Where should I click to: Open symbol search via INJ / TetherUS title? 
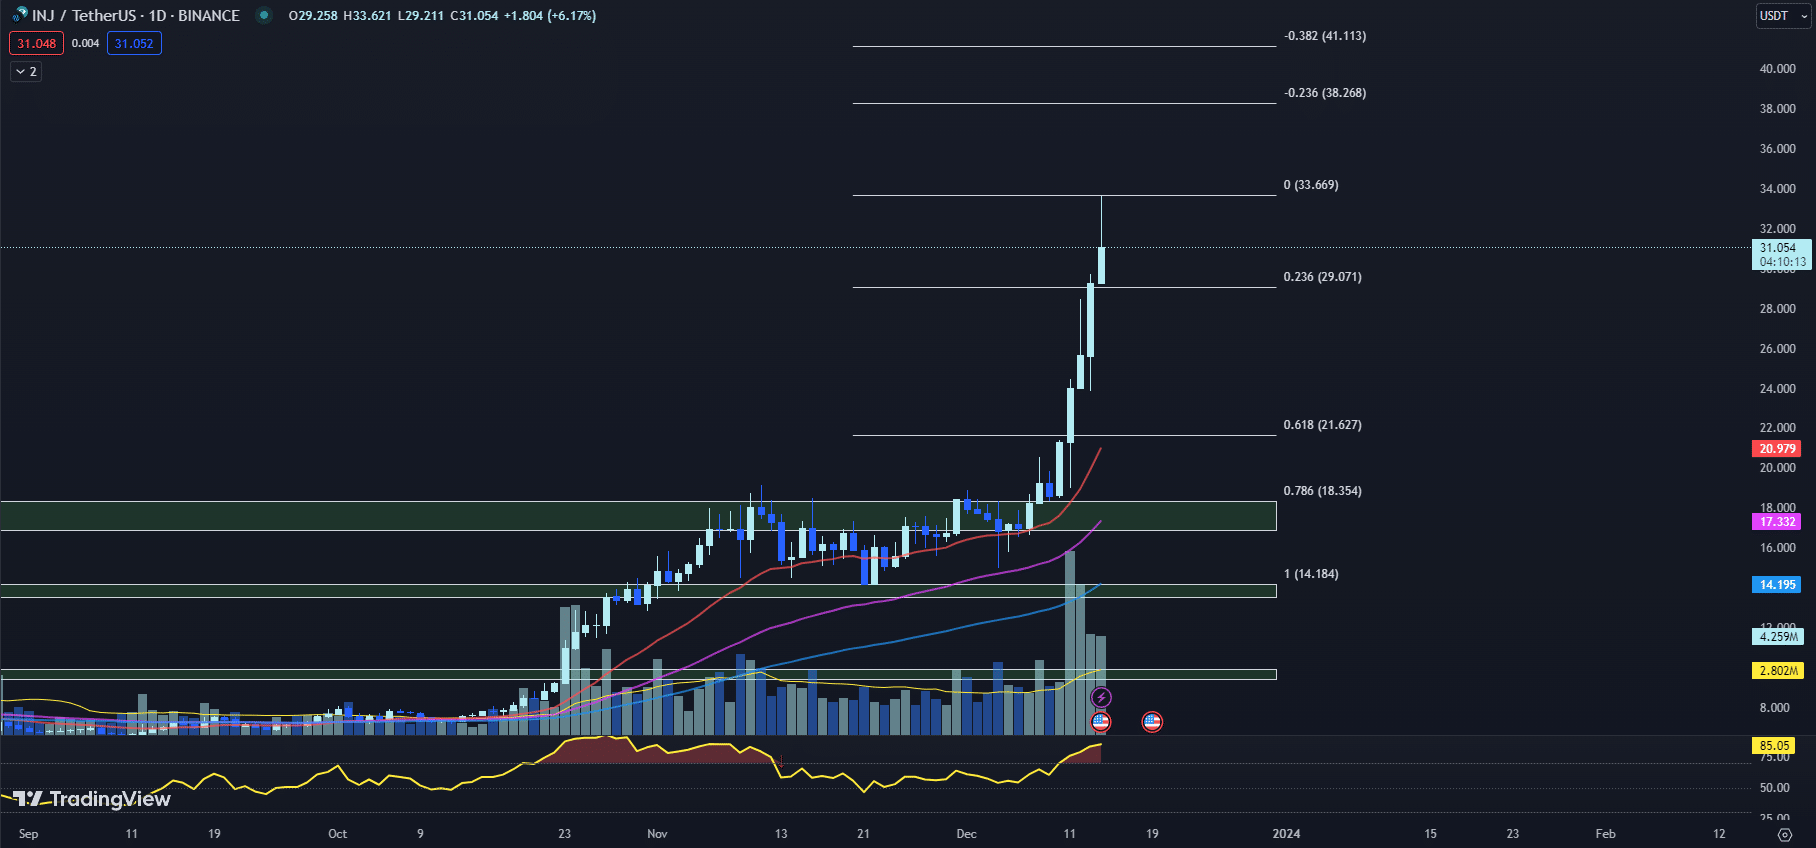(x=136, y=16)
